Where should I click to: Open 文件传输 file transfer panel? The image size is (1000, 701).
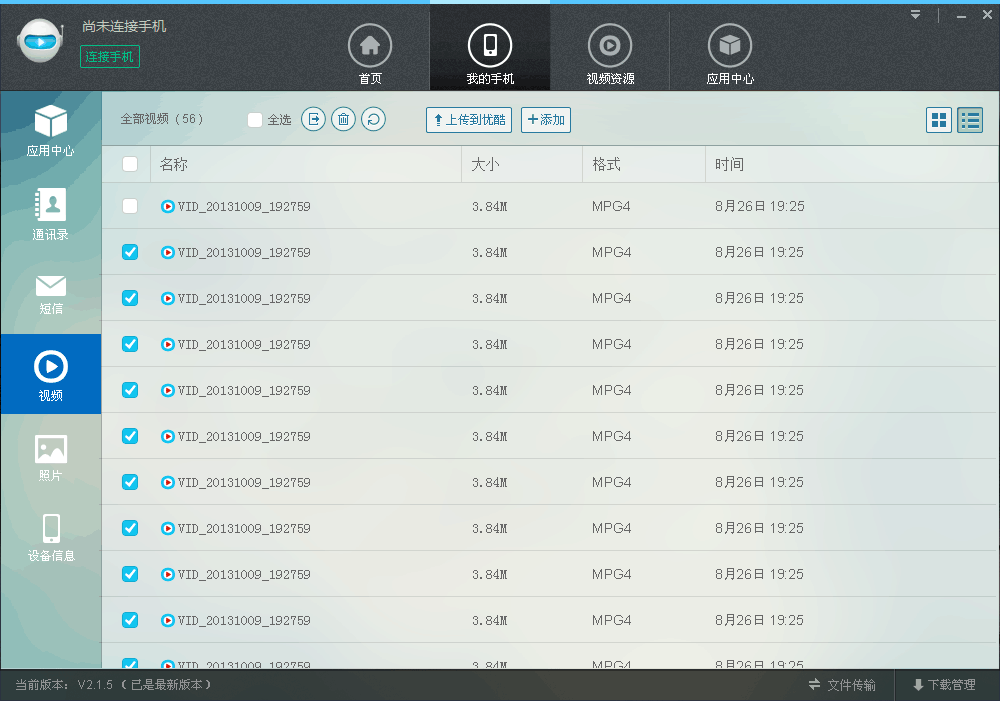(x=842, y=685)
